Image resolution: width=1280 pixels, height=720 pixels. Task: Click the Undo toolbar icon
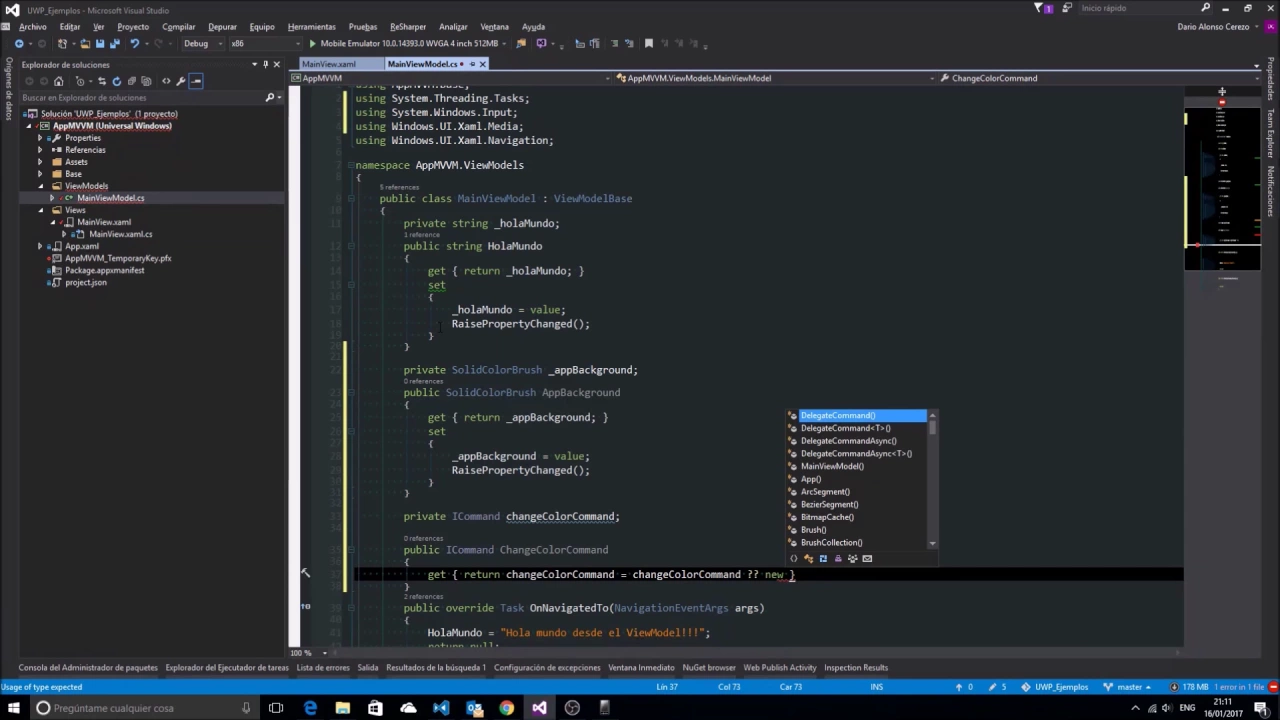pyautogui.click(x=133, y=44)
